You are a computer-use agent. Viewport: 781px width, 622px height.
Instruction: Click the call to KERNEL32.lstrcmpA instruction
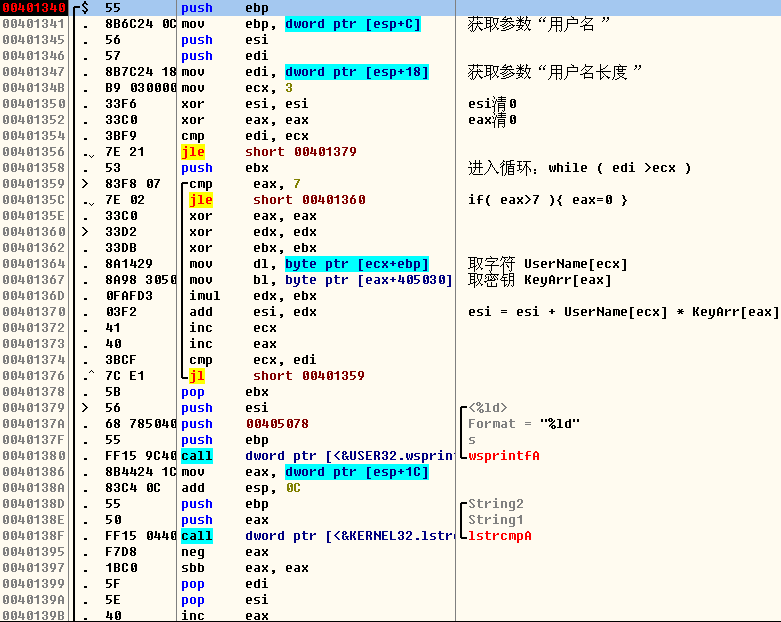pos(317,535)
